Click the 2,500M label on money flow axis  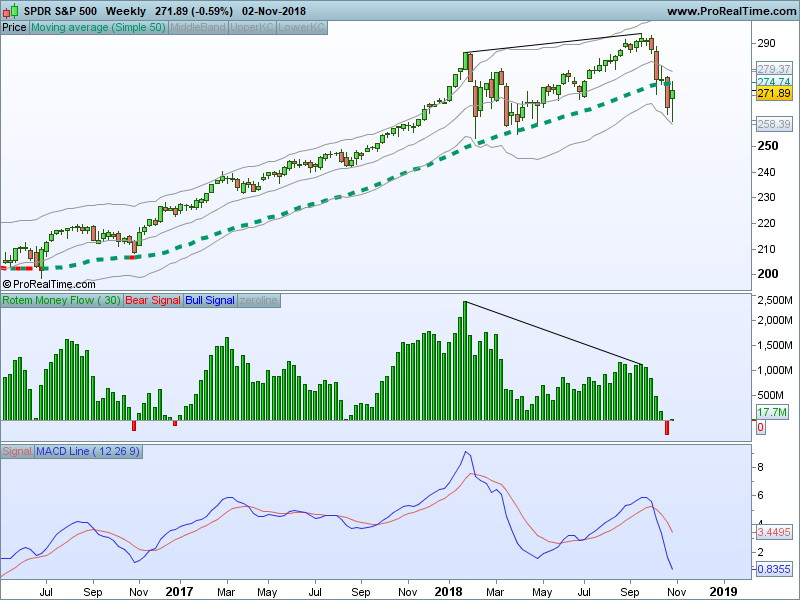[x=775, y=301]
